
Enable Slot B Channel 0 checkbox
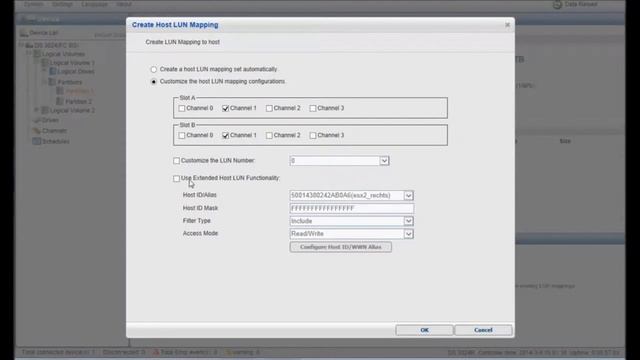click(182, 135)
